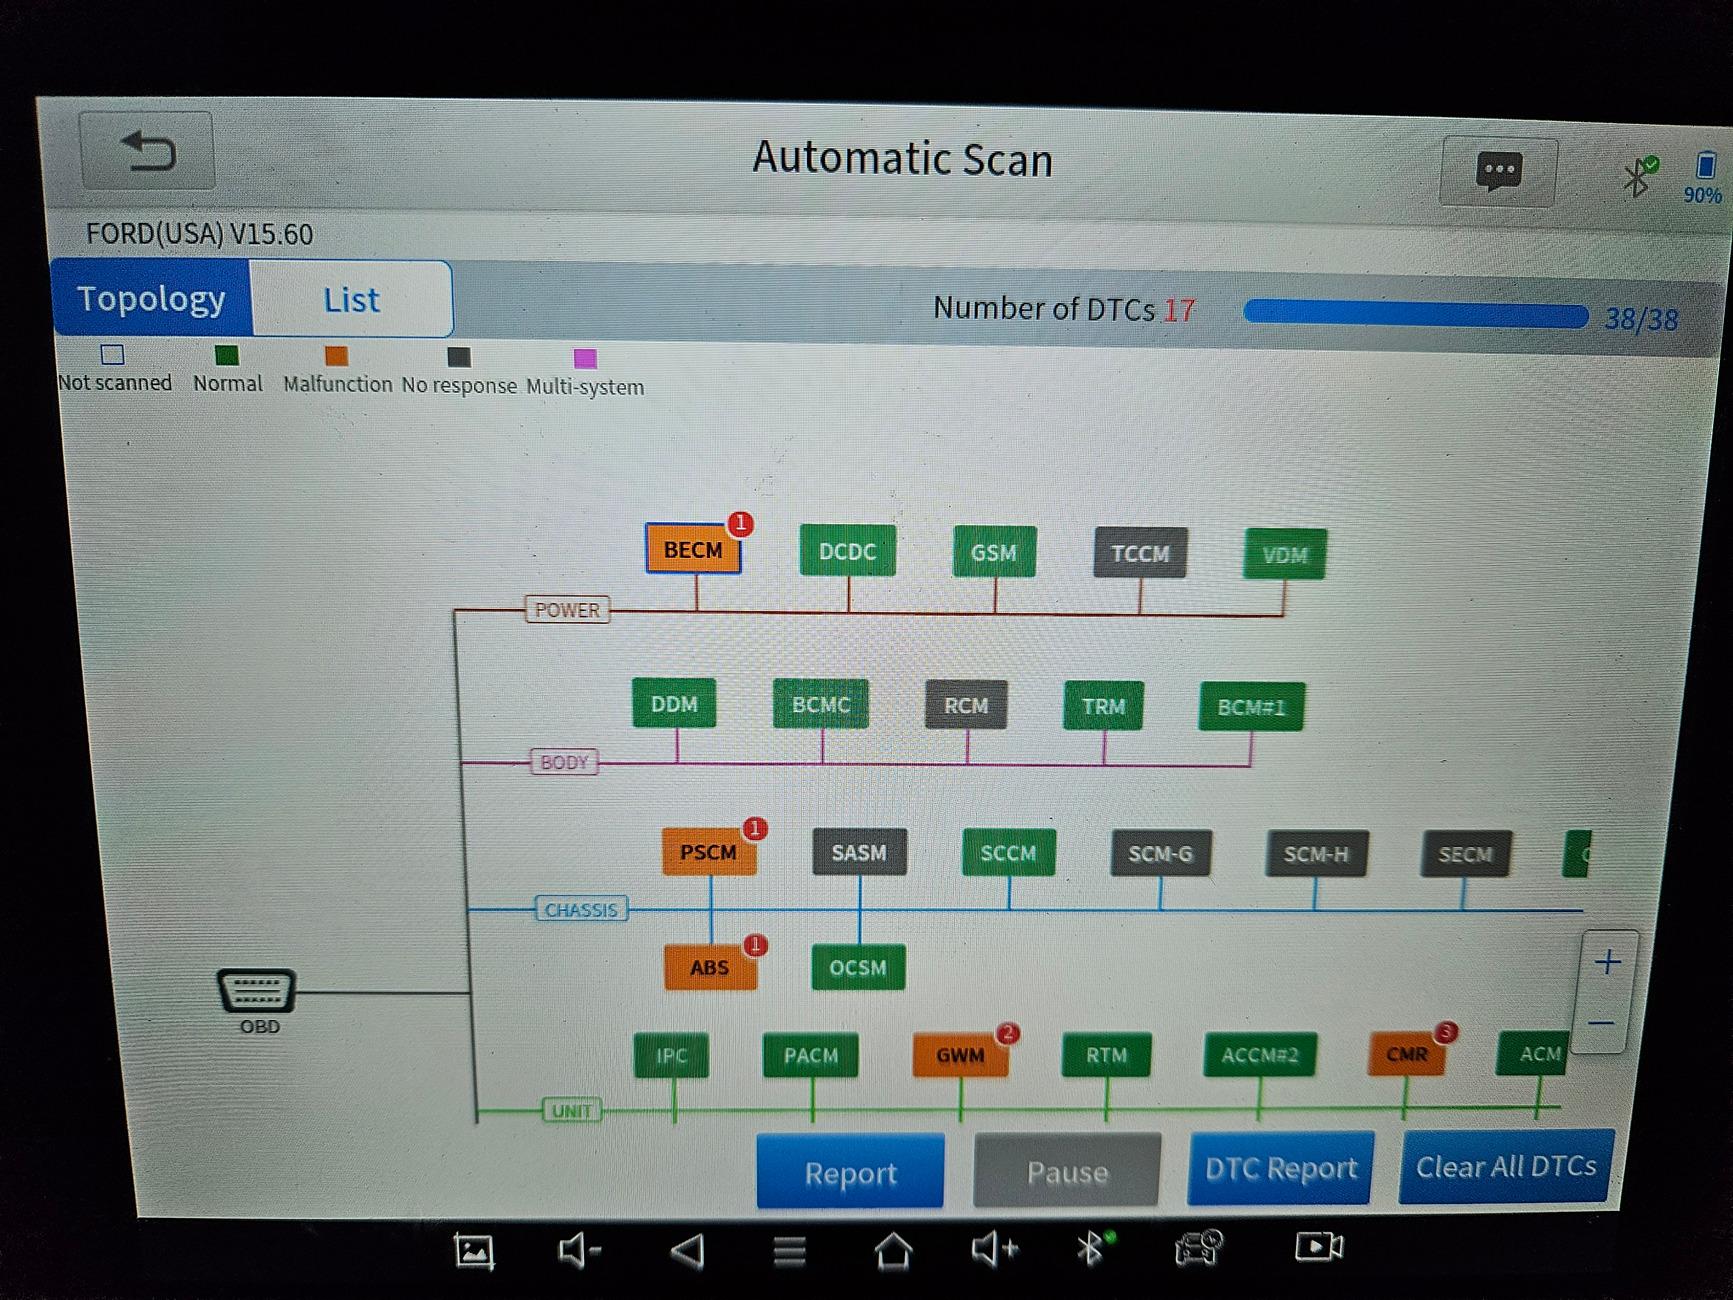
Task: Tap the volume down icon
Action: [579, 1249]
